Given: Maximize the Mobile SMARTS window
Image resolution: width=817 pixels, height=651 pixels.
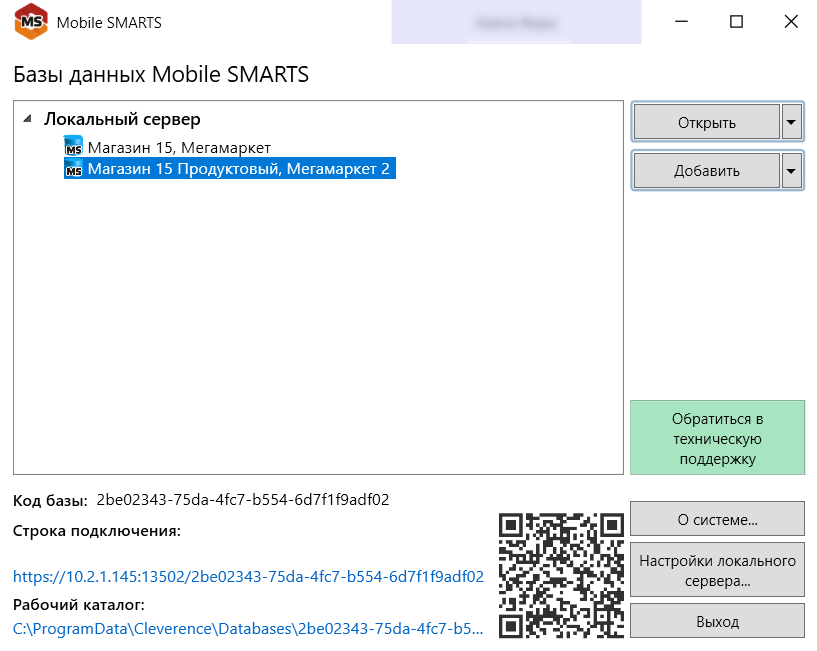Looking at the screenshot, I should (x=736, y=22).
